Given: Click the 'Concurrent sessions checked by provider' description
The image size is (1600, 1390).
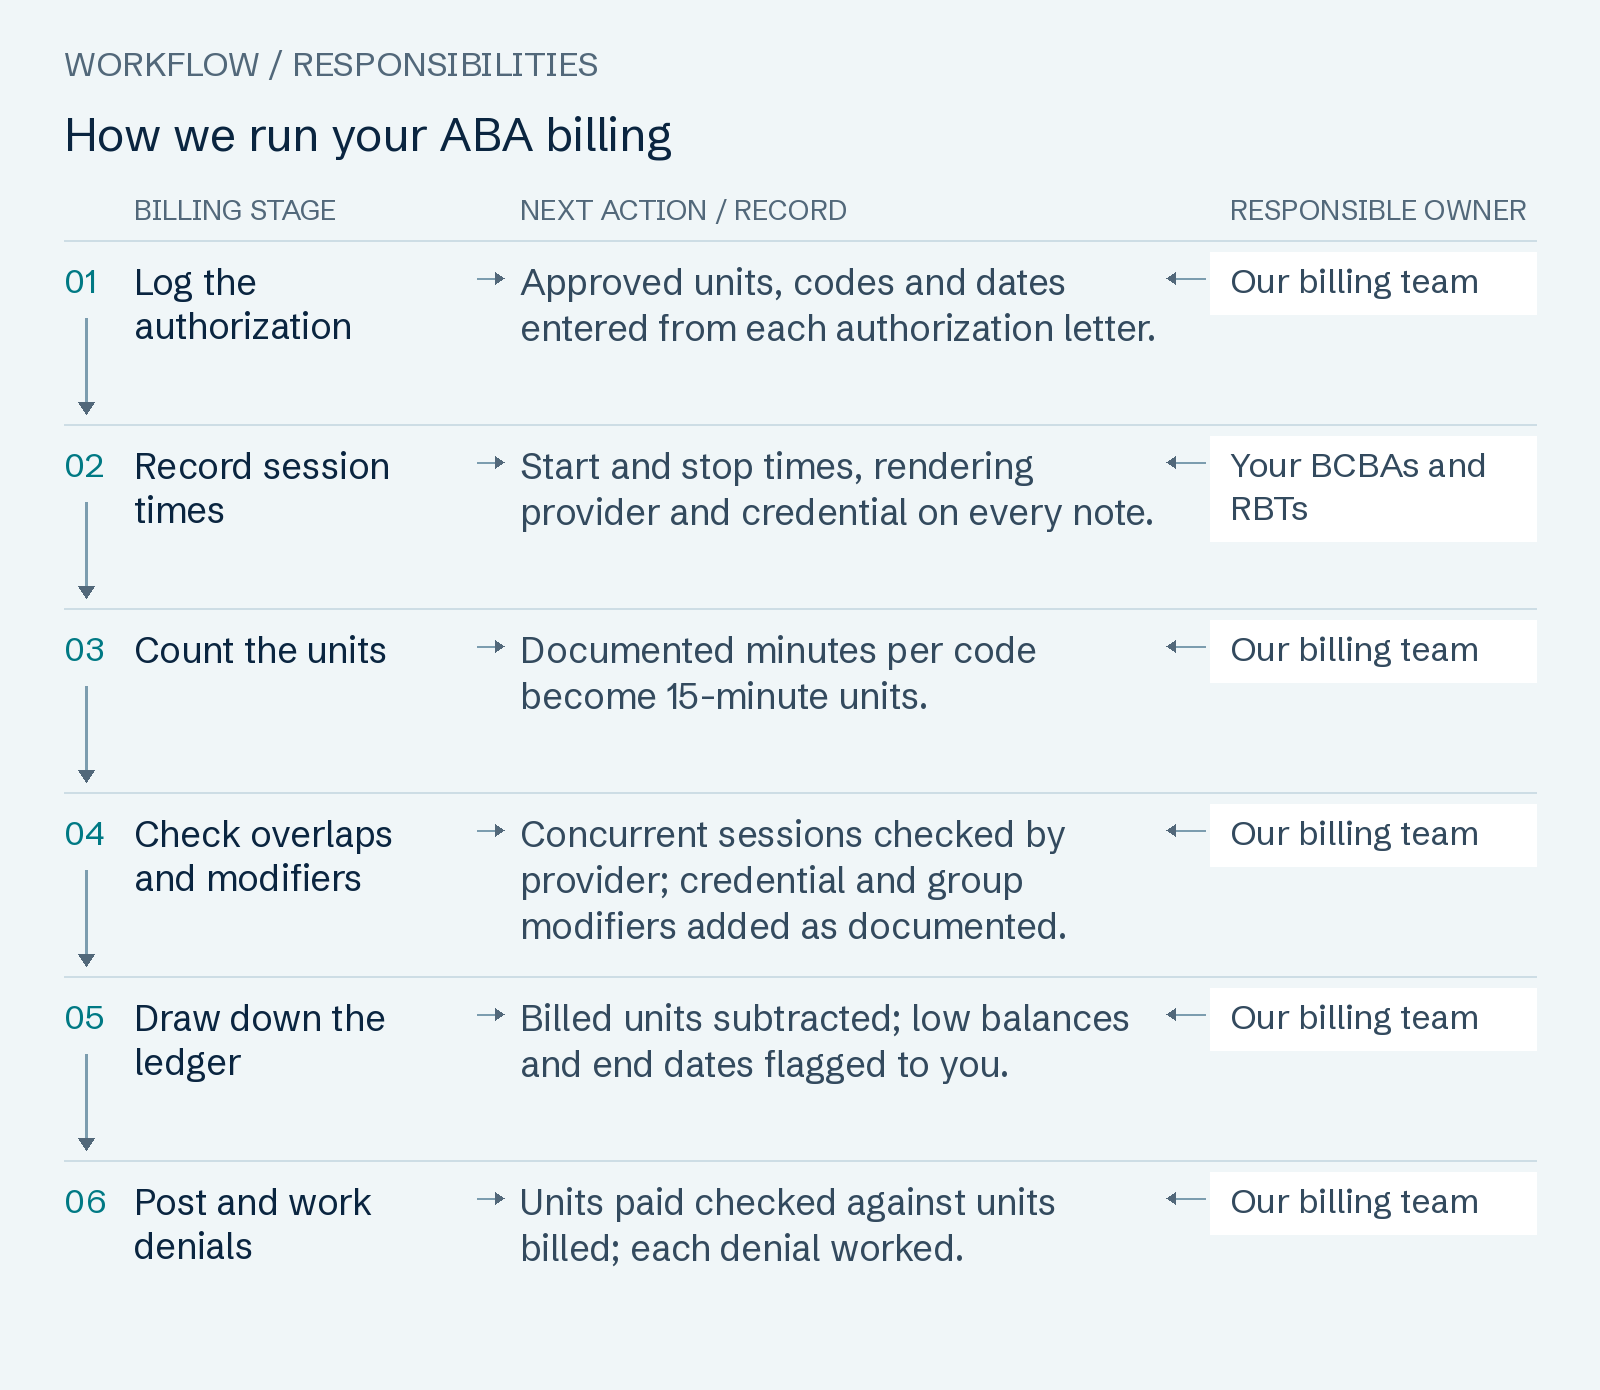Looking at the screenshot, I should tap(794, 881).
